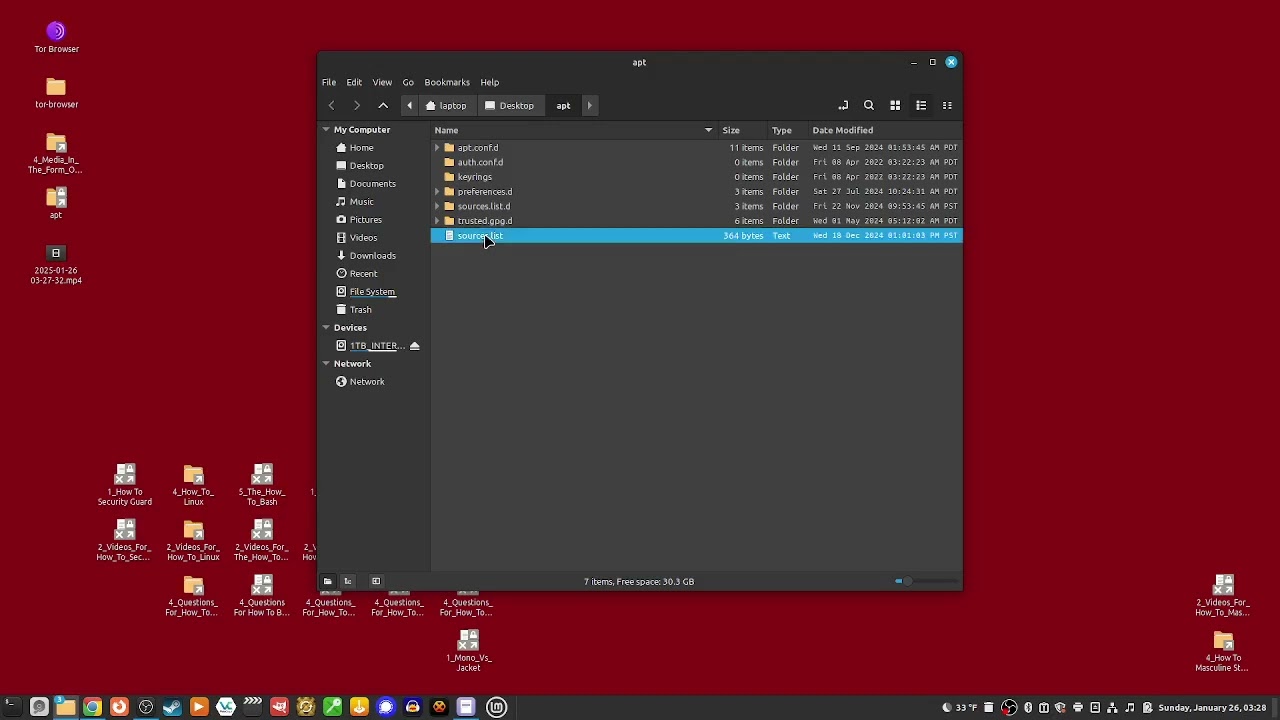Go to Desktop in the path bar
1280x720 pixels.
[x=510, y=105]
